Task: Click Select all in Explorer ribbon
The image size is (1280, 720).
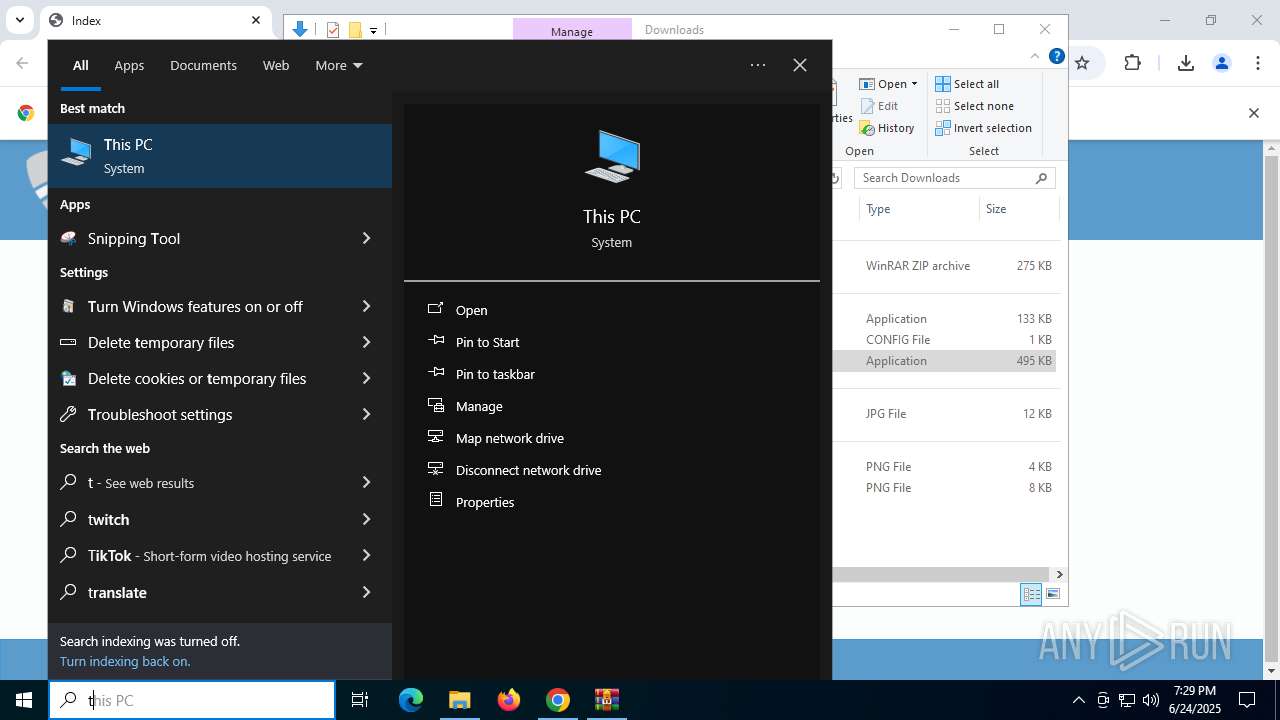Action: point(967,84)
